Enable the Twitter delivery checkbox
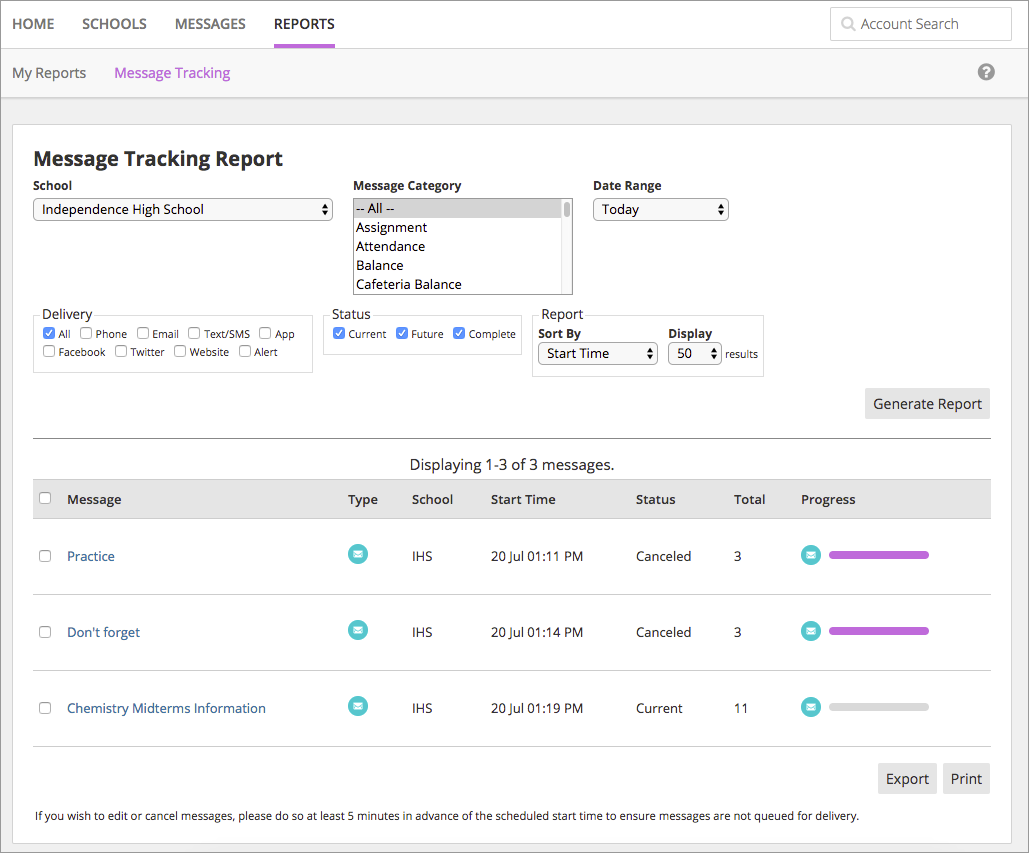Viewport: 1029px width, 853px height. pyautogui.click(x=121, y=351)
